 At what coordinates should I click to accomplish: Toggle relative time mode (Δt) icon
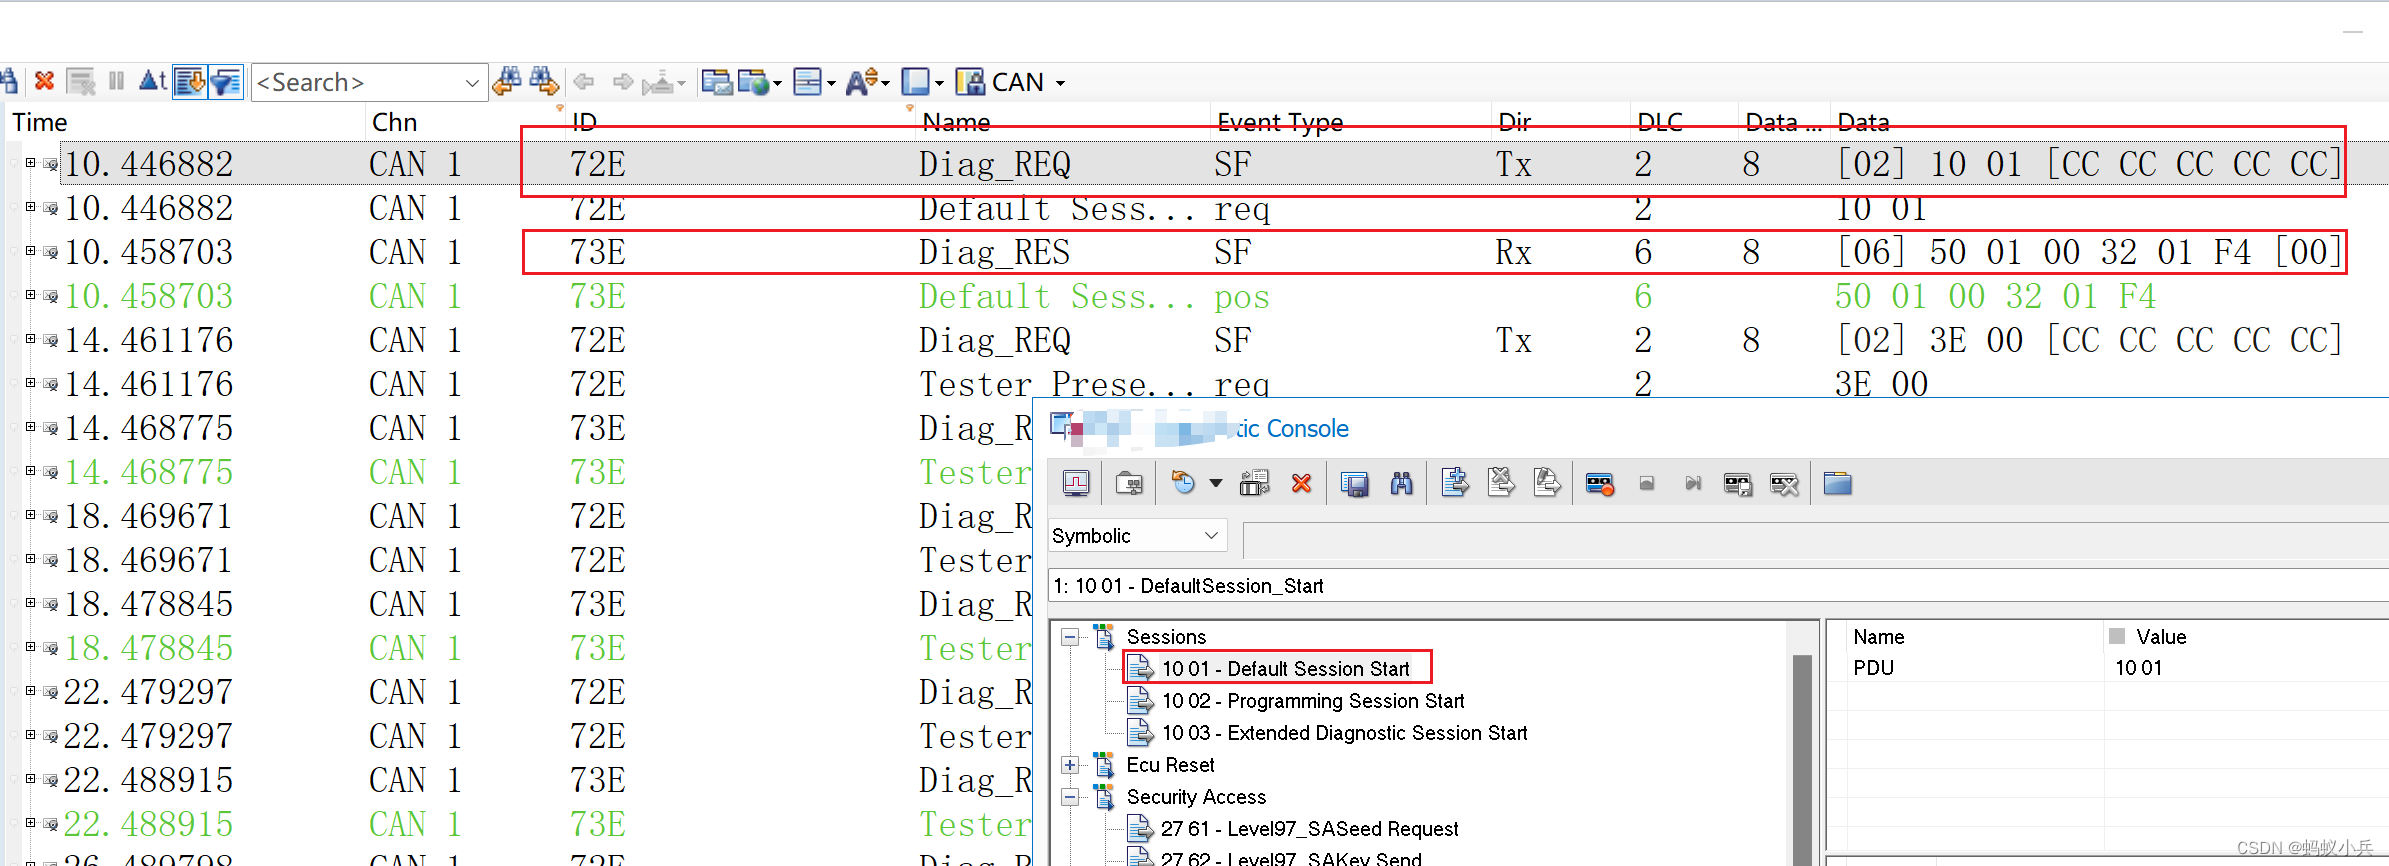(x=152, y=81)
